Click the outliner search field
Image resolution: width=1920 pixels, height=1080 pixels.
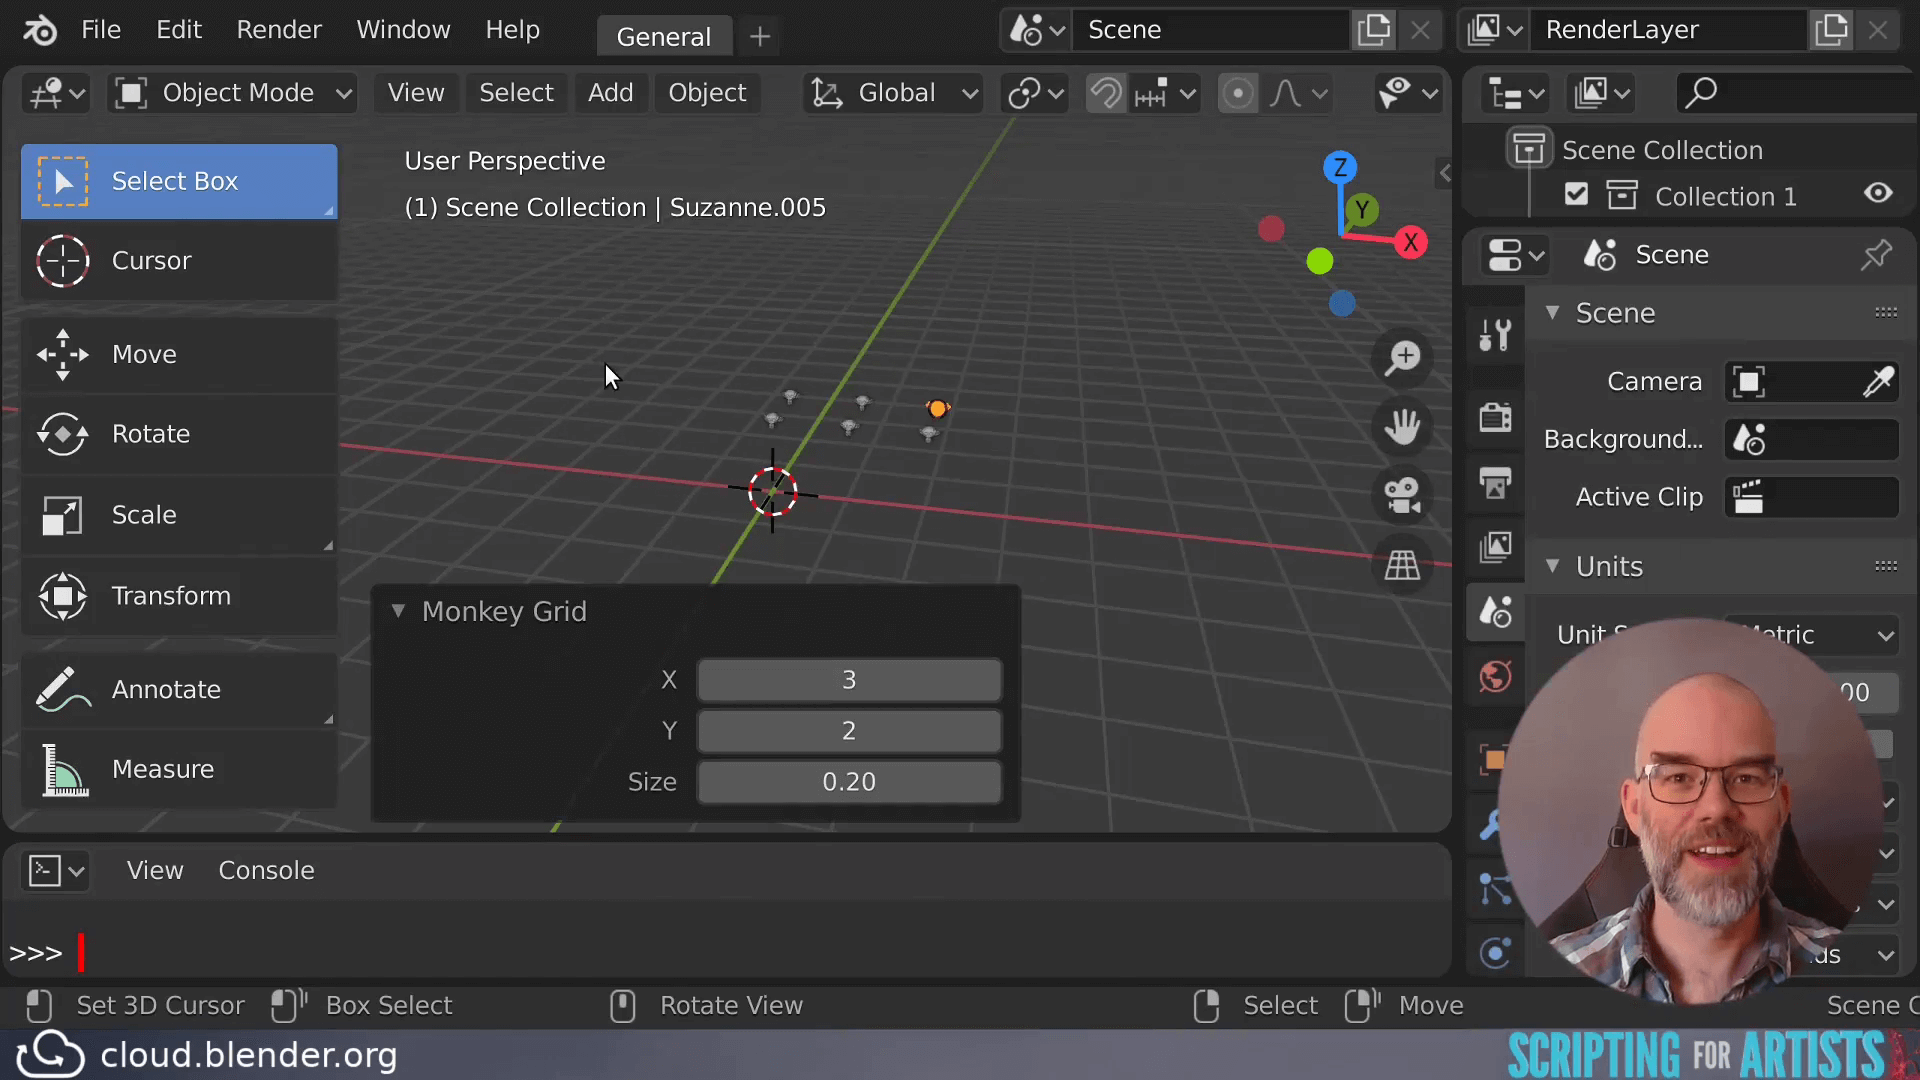coord(1798,93)
